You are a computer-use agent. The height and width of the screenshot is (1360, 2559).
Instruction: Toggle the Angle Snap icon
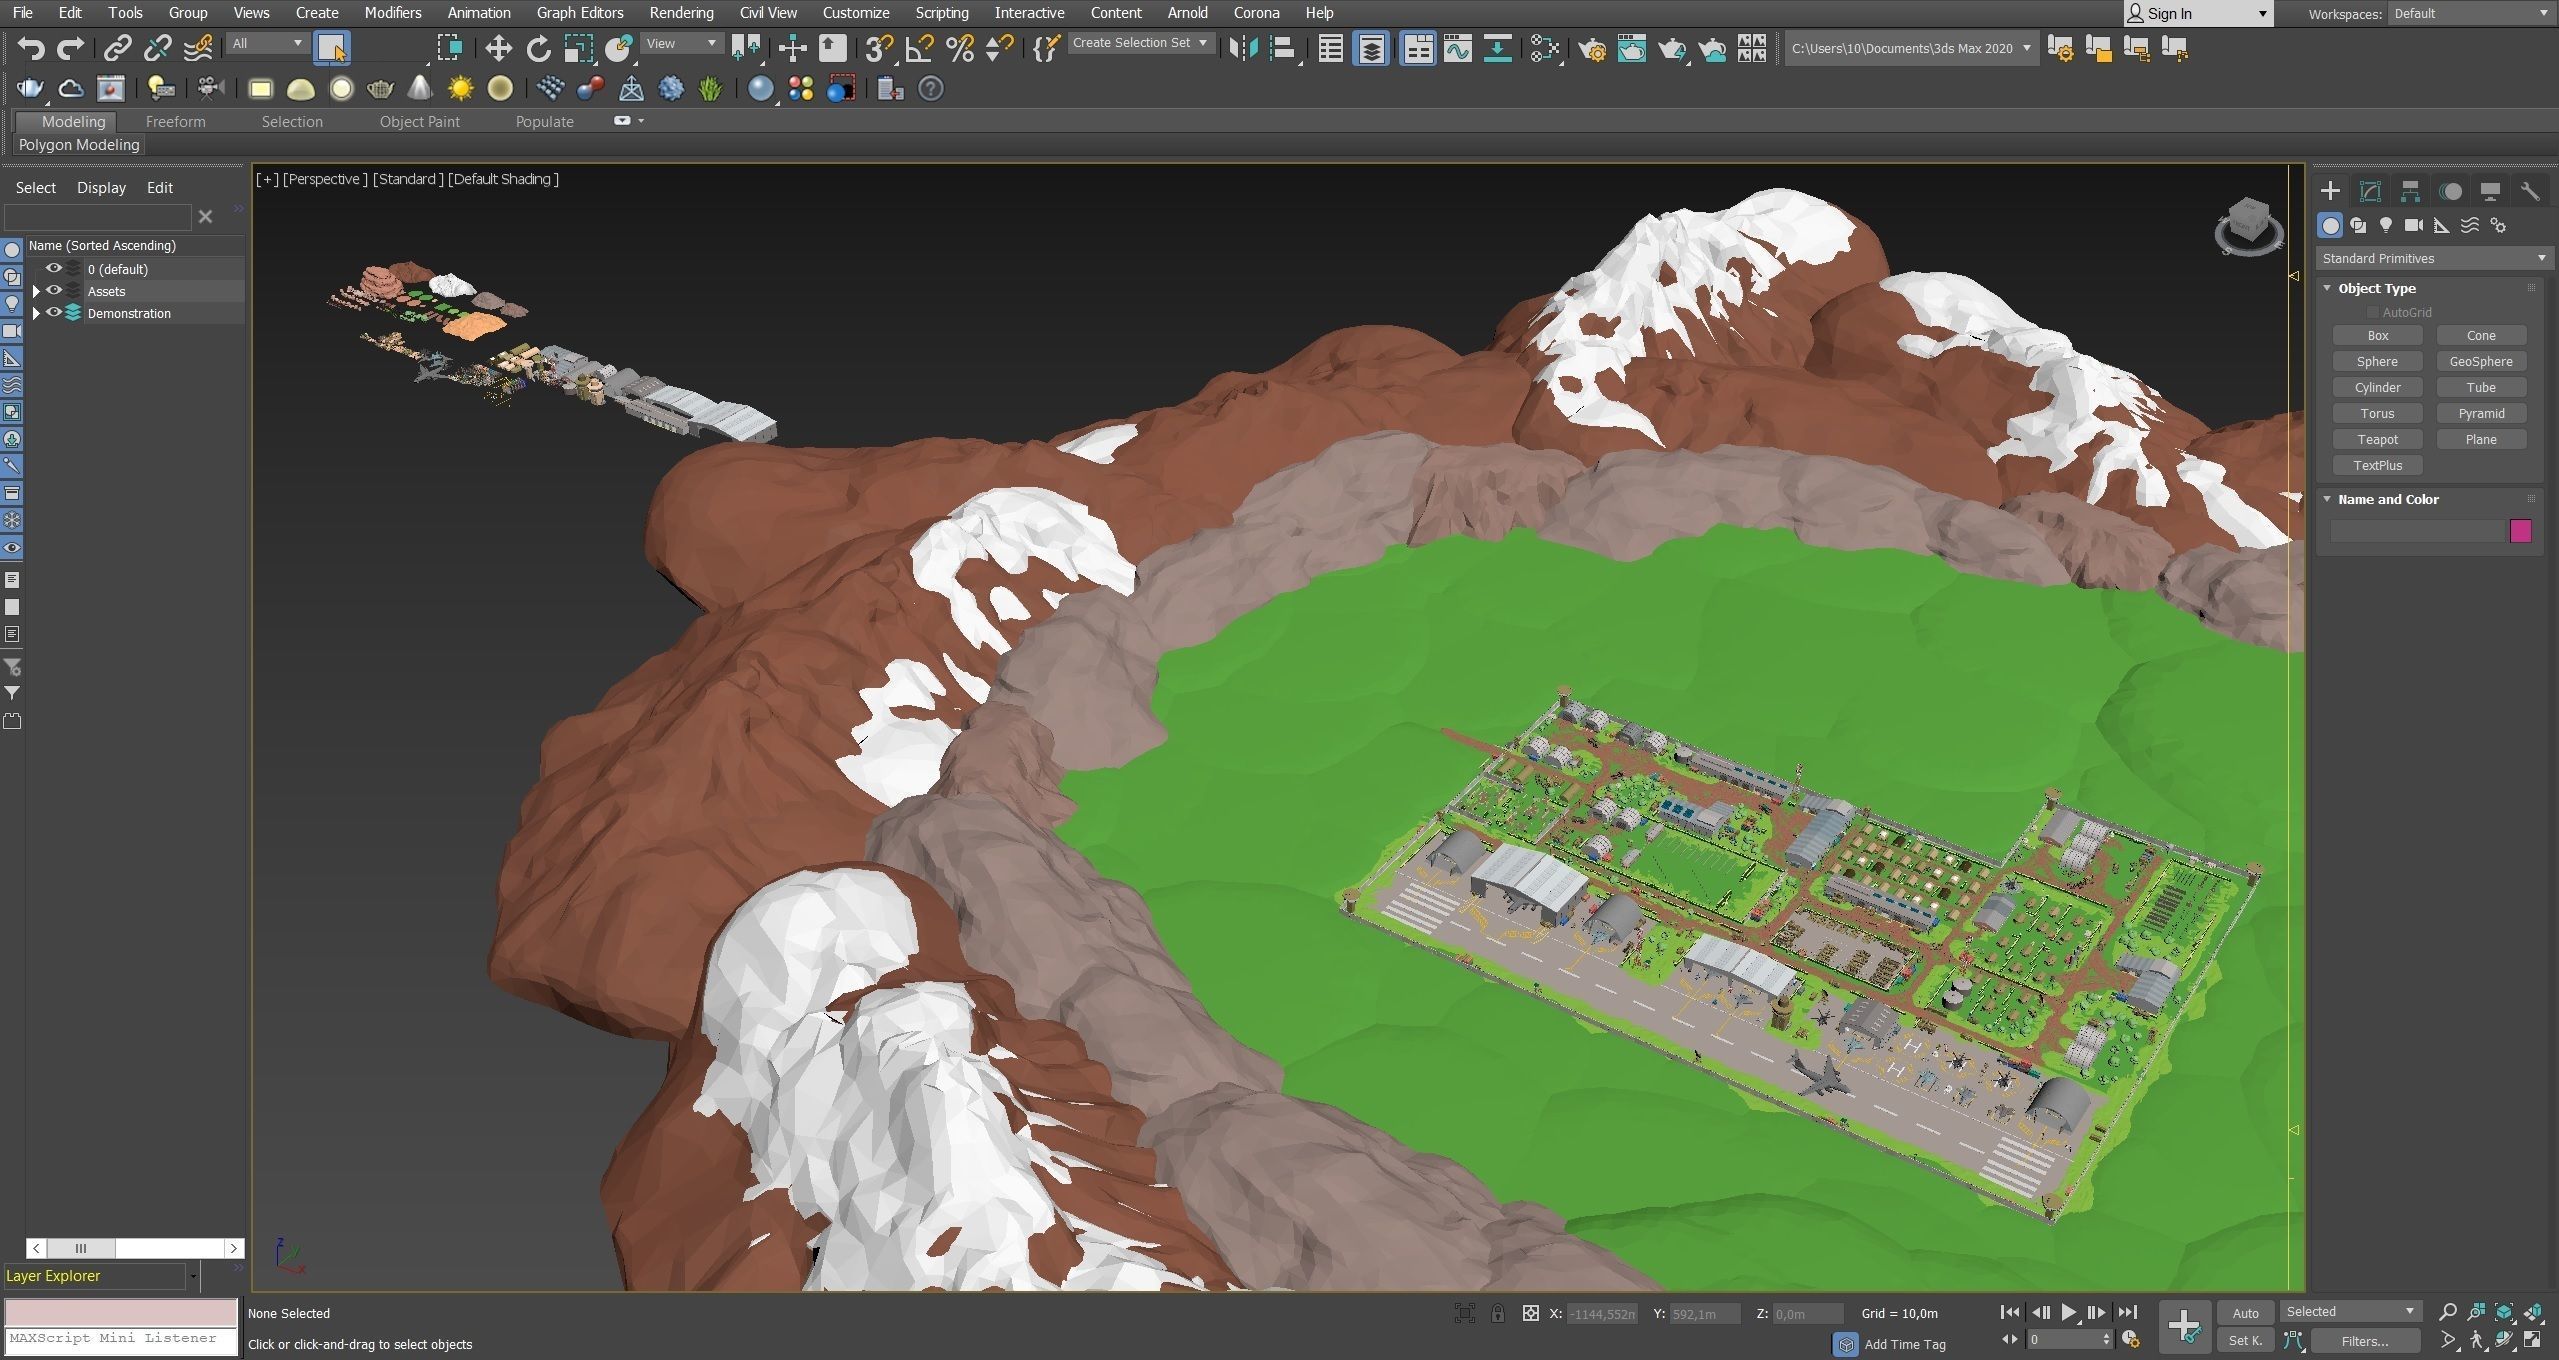click(x=919, y=48)
